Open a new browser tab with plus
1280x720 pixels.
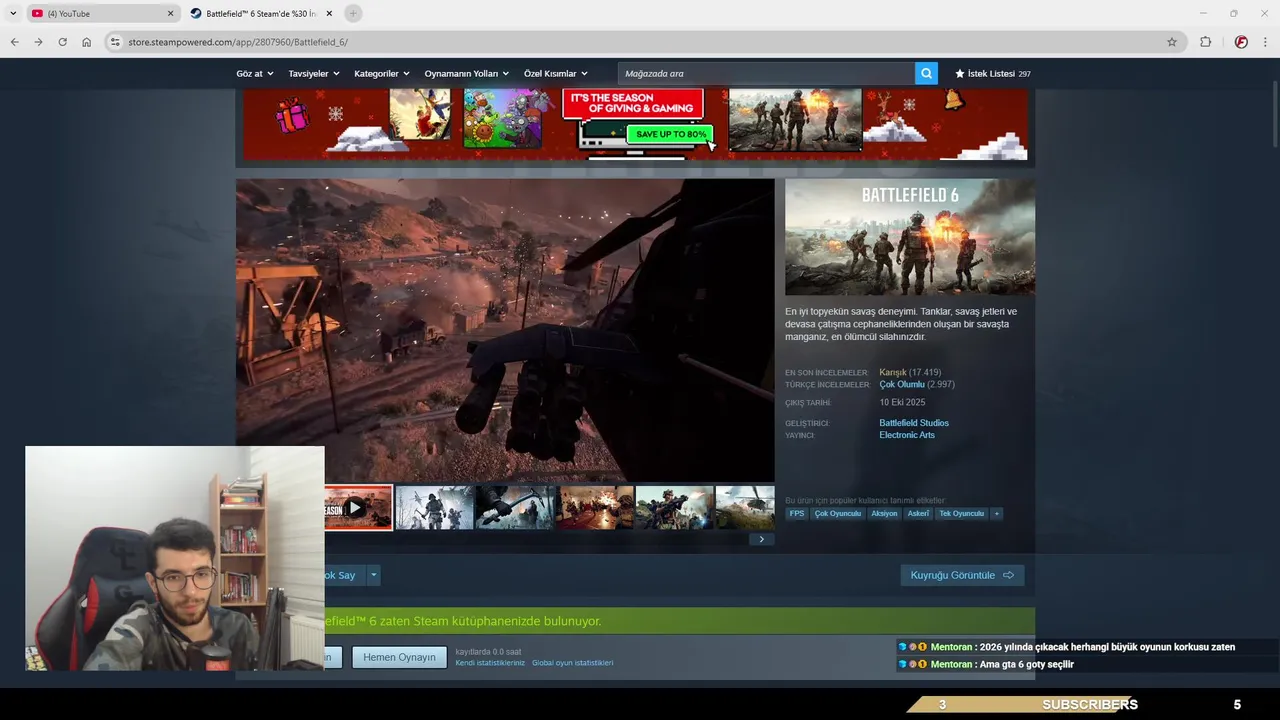353,13
